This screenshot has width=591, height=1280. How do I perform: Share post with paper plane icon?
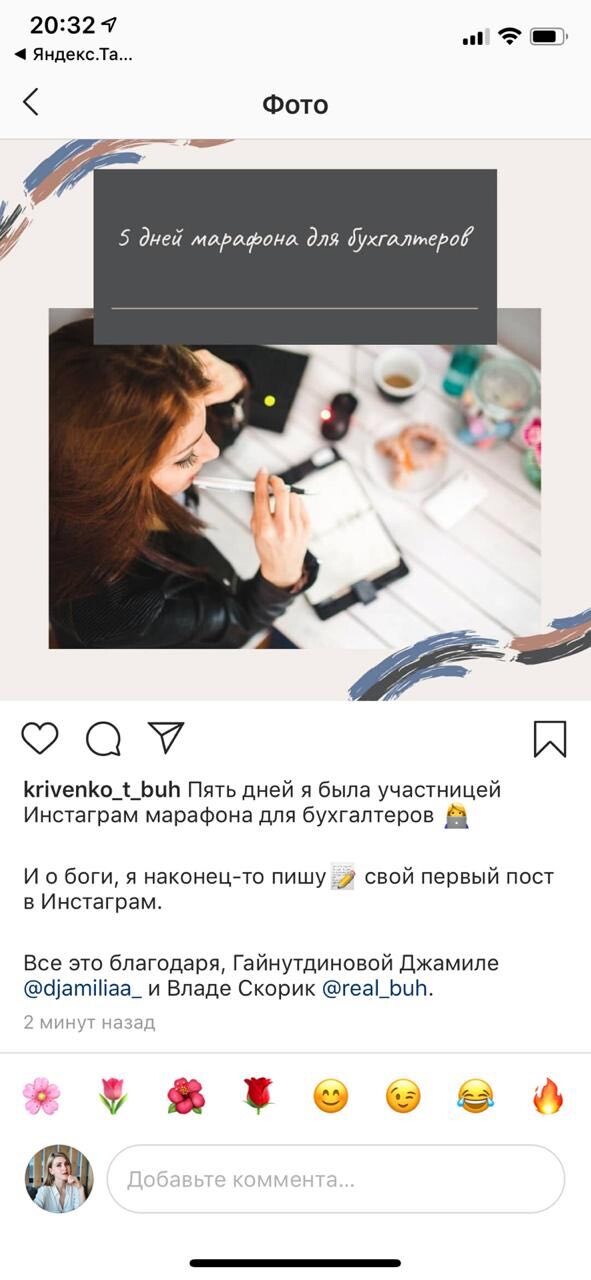click(166, 738)
